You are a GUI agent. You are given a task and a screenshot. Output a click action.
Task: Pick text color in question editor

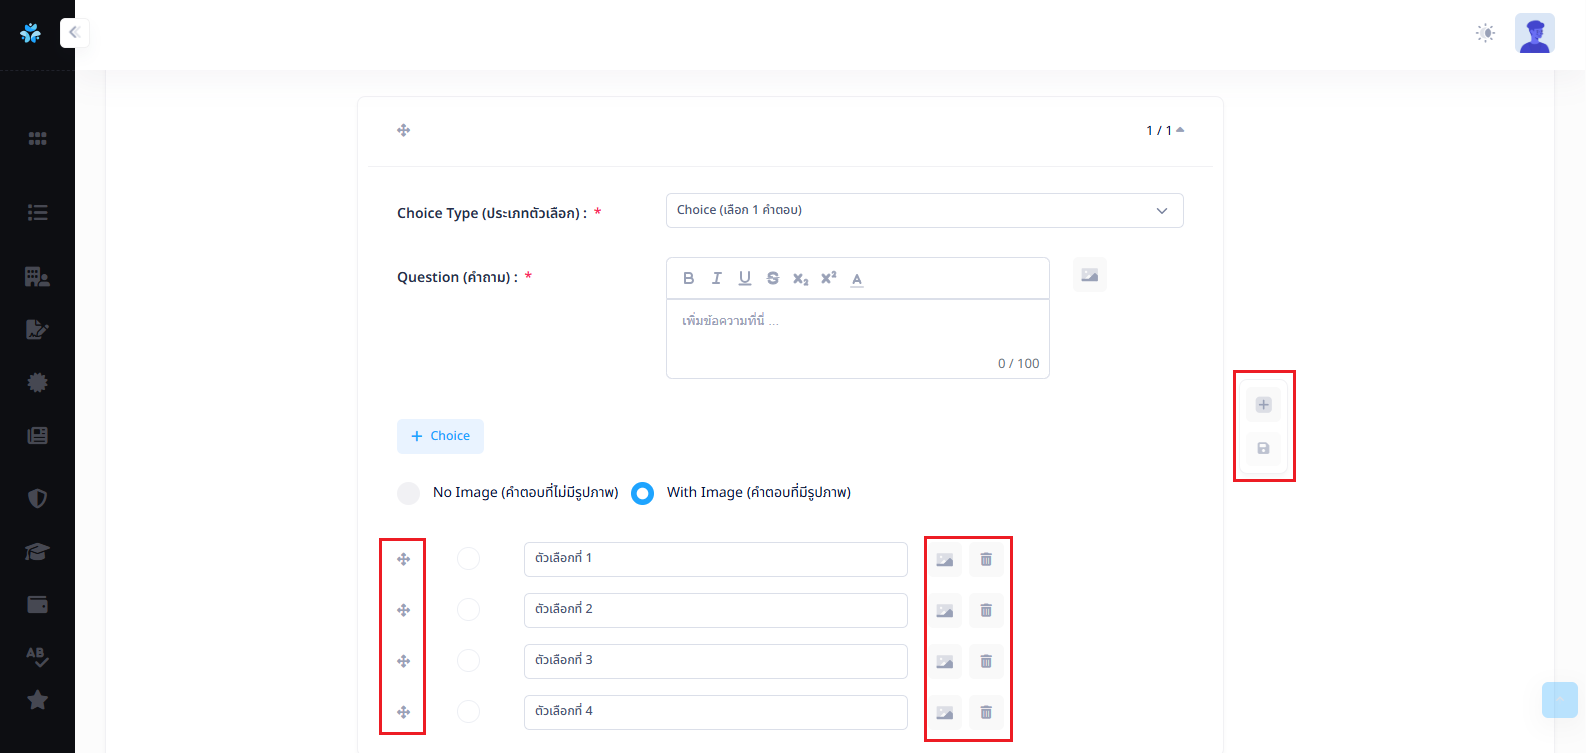click(857, 279)
